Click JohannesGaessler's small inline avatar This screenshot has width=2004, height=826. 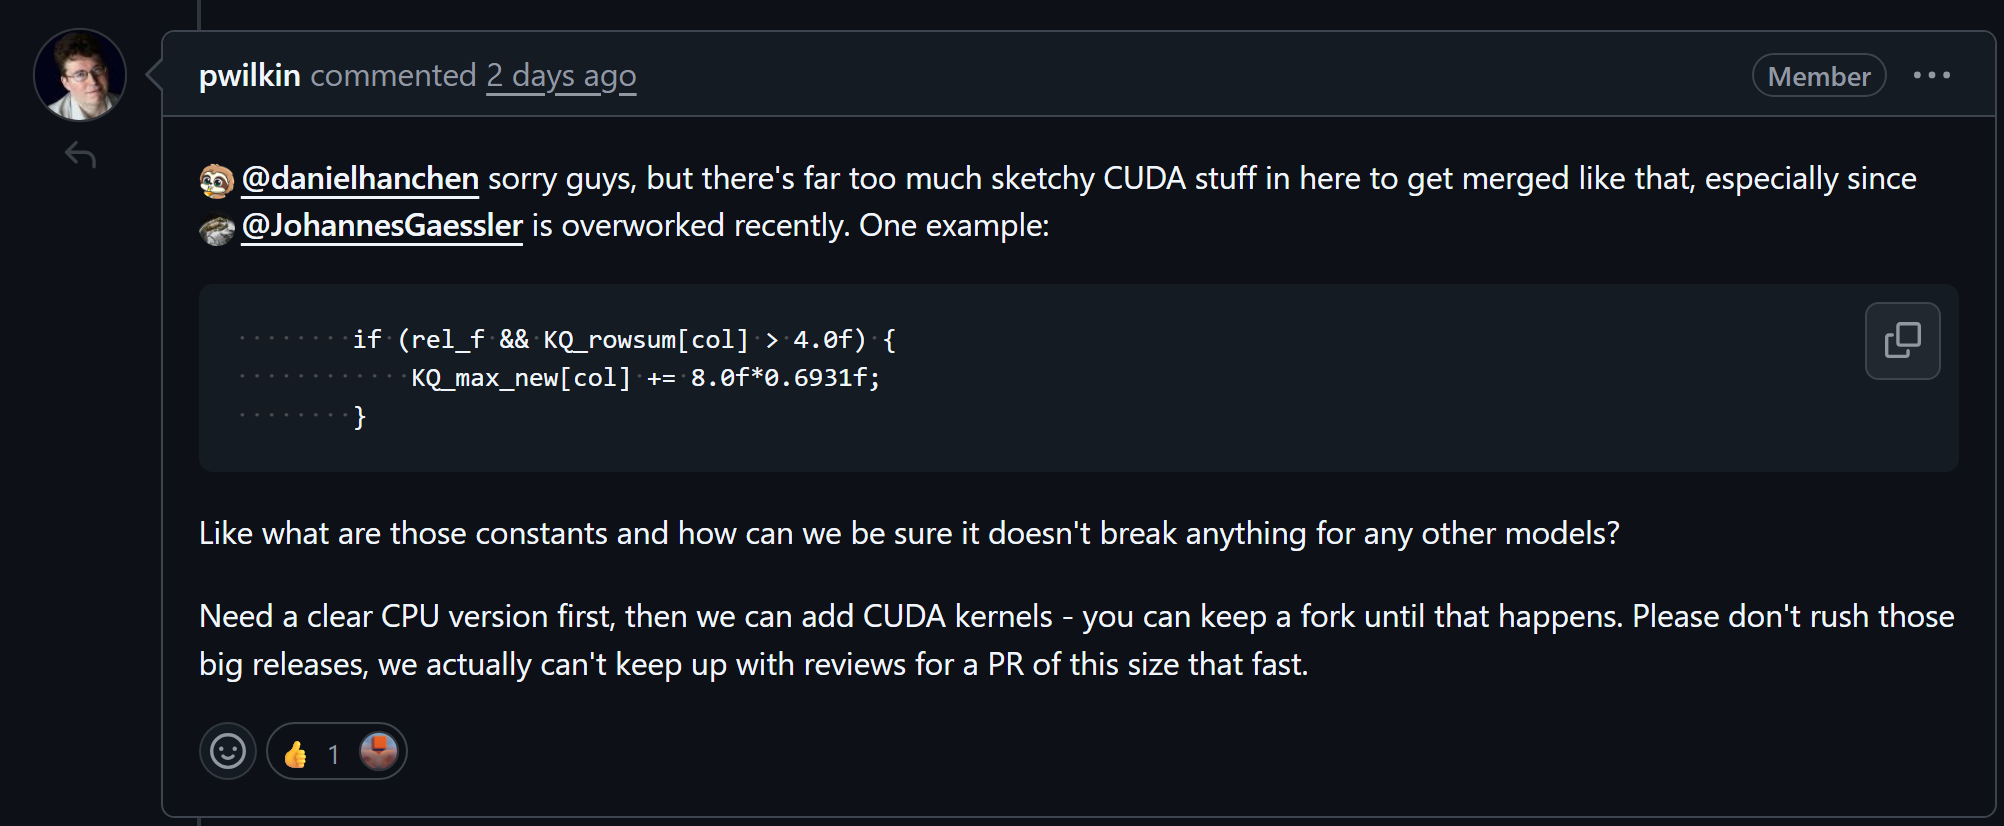pyautogui.click(x=217, y=230)
